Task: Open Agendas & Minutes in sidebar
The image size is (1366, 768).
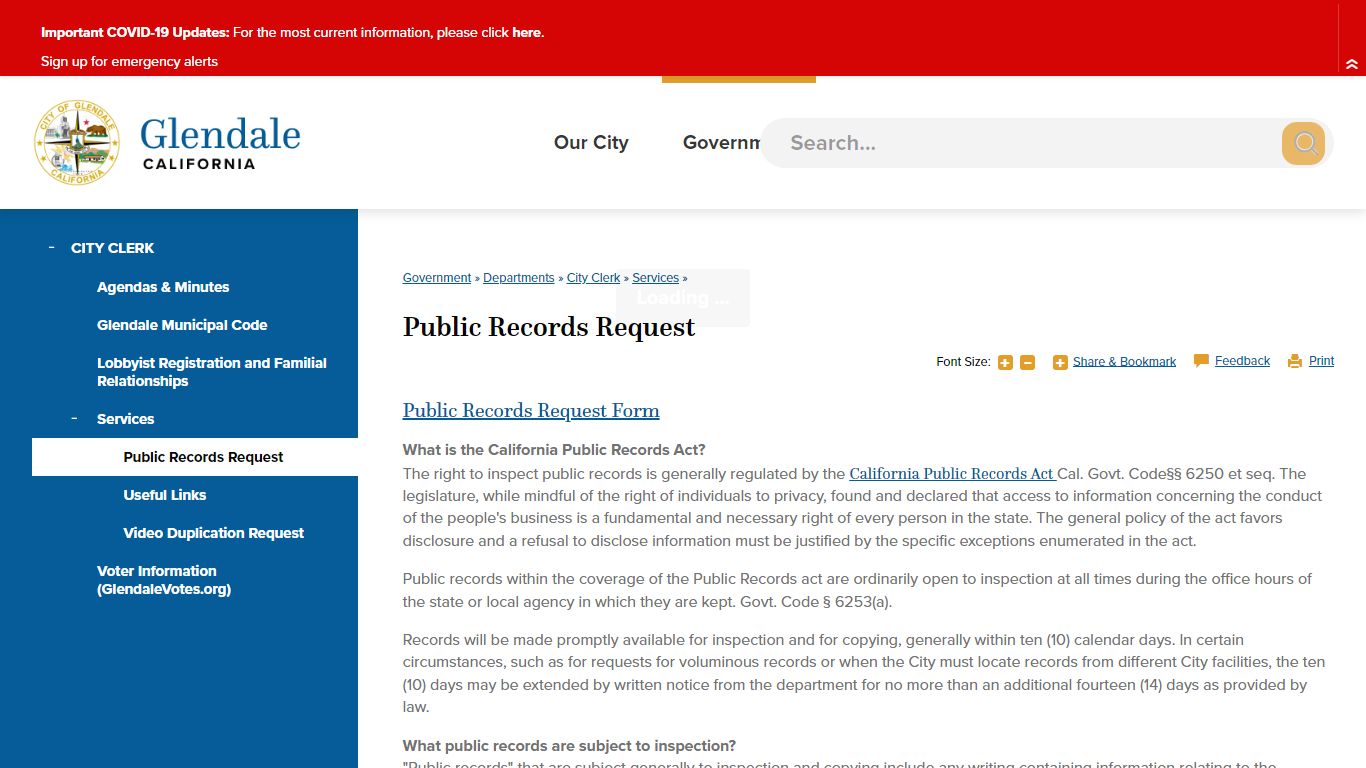Action: tap(163, 287)
